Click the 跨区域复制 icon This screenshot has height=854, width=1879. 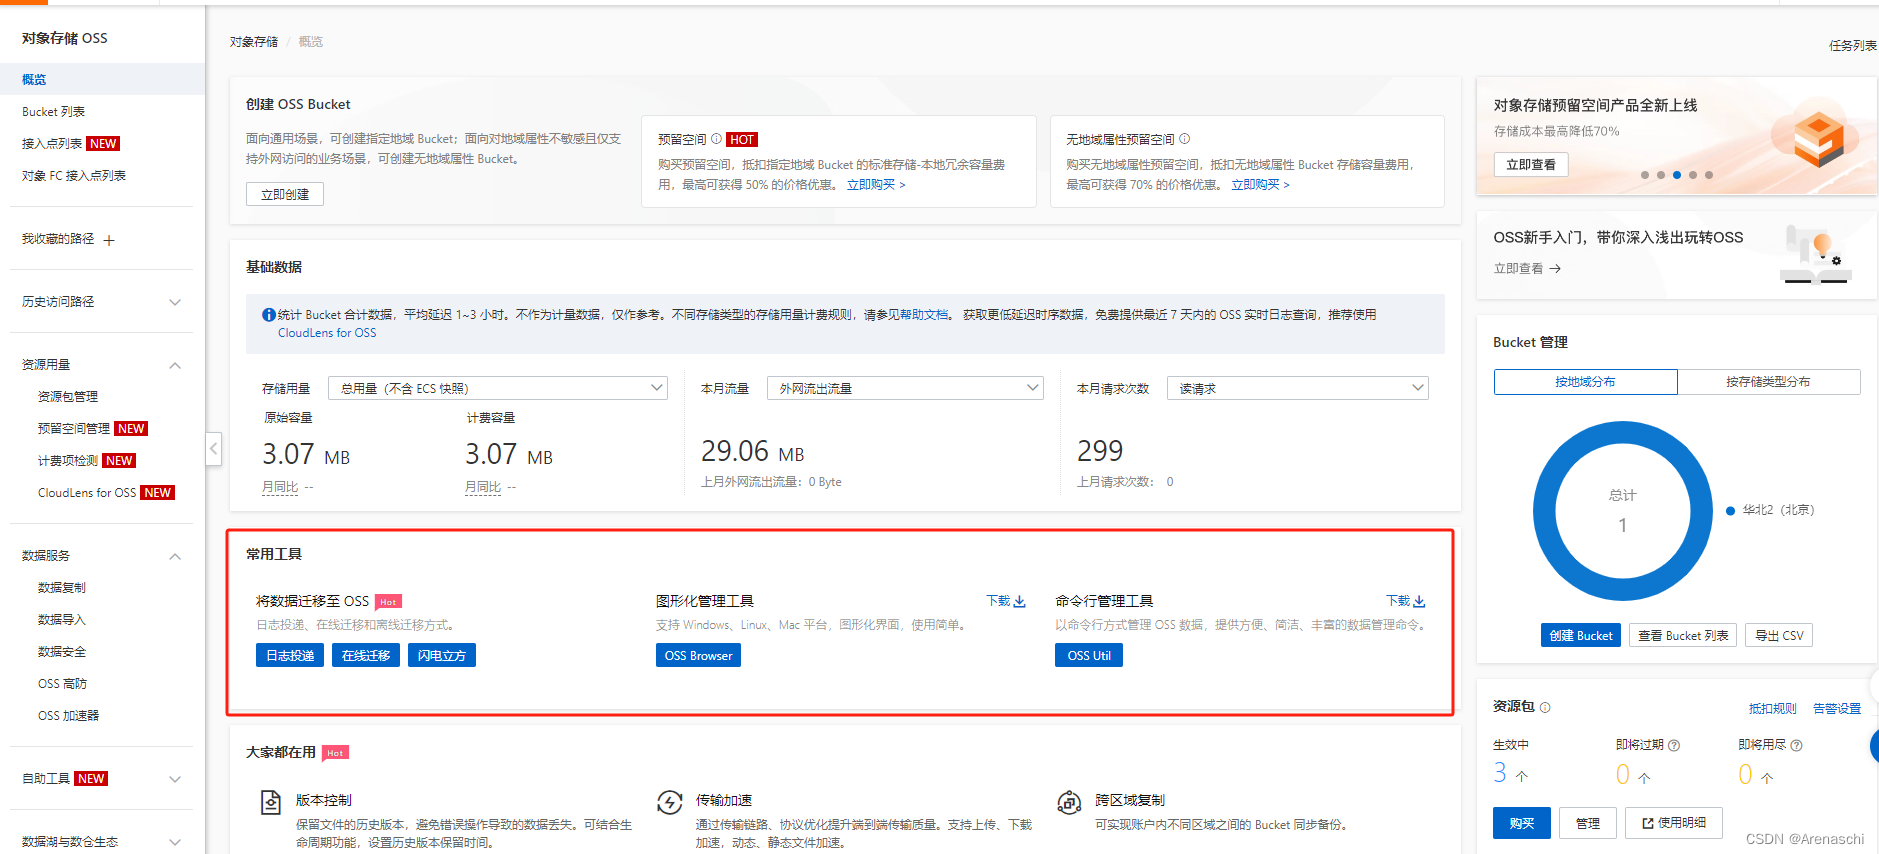1069,802
